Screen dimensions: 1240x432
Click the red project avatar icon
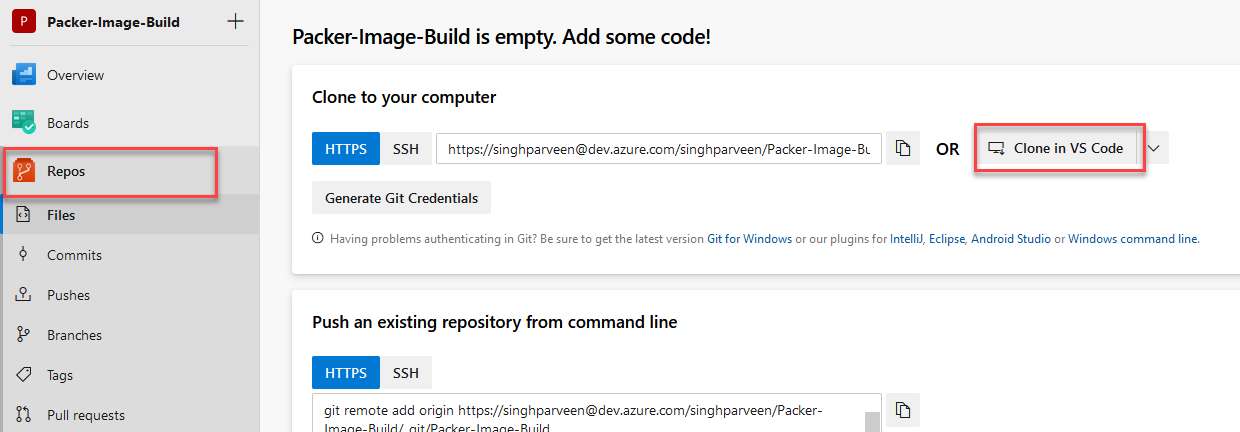pyautogui.click(x=24, y=21)
